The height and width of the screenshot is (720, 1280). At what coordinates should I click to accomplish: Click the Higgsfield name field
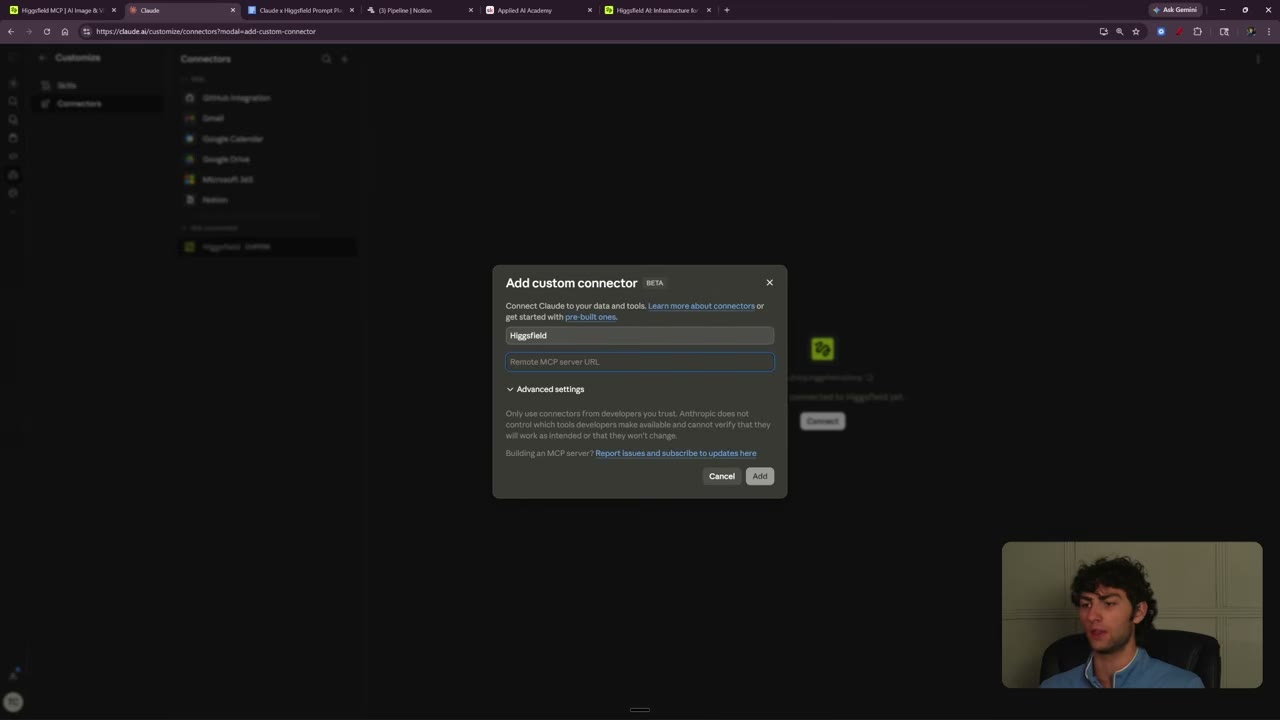(x=639, y=336)
